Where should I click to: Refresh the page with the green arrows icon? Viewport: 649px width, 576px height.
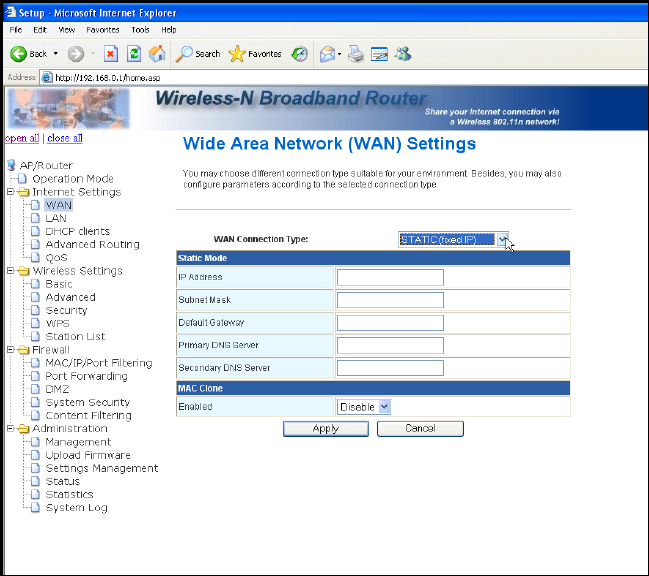pos(134,54)
